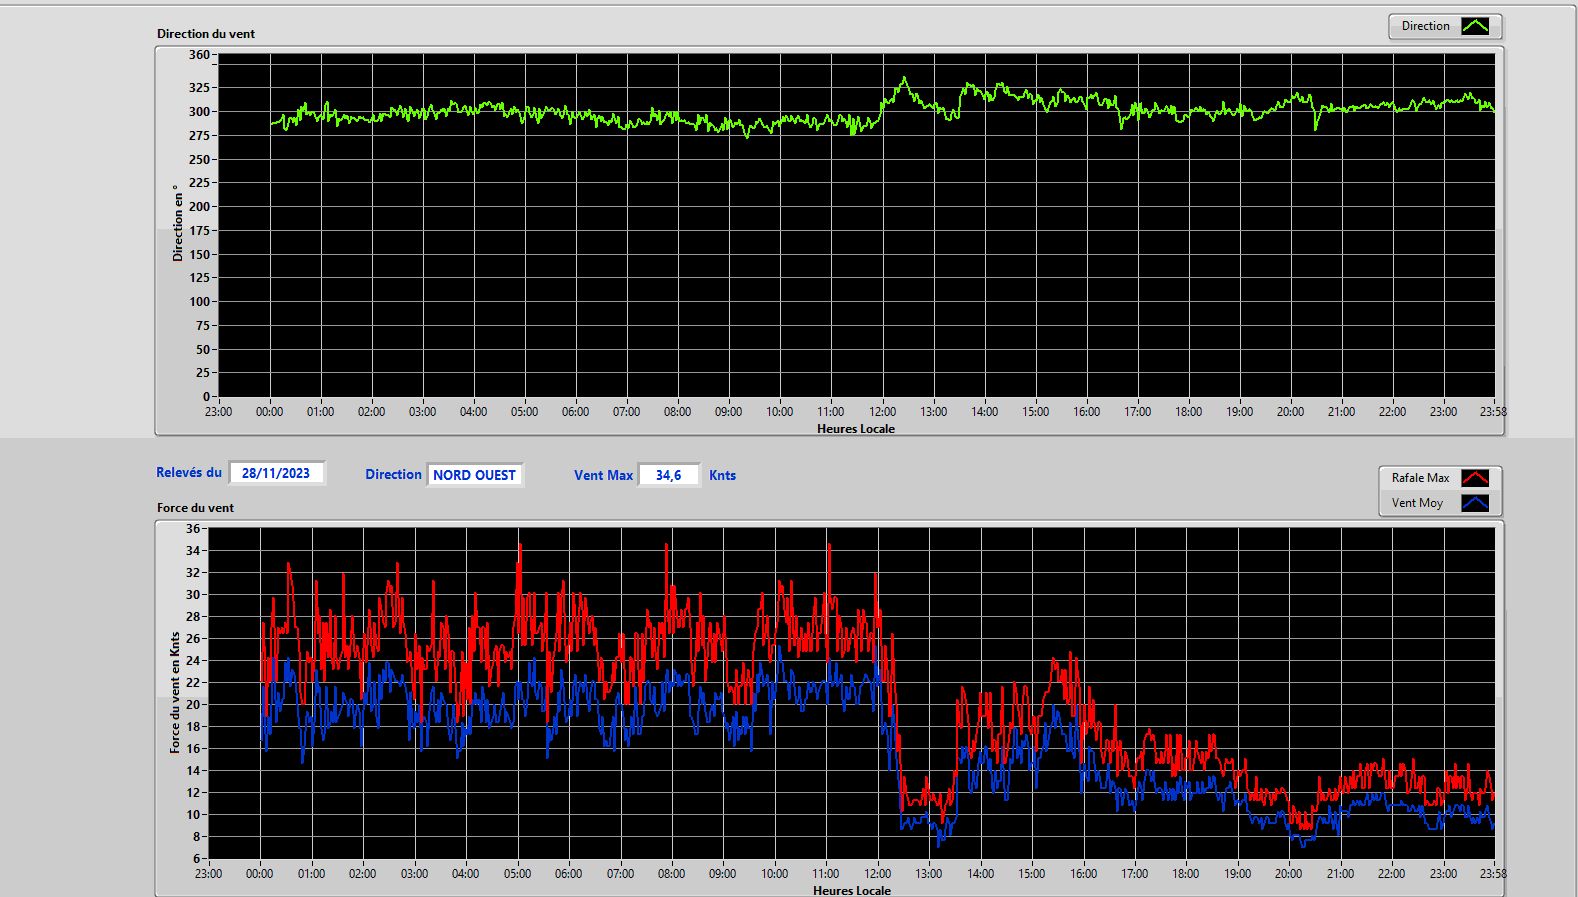Click the Relevés du label
Screen dimensions: 1578x897
pyautogui.click(x=189, y=472)
